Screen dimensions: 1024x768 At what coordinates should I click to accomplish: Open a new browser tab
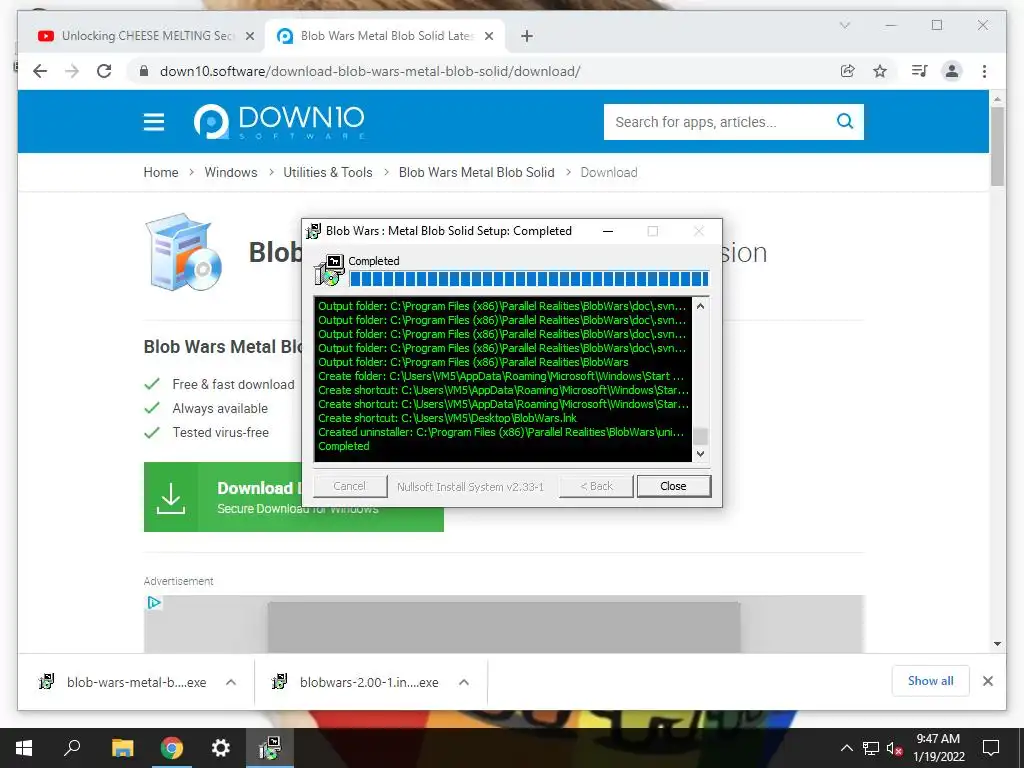tap(527, 36)
